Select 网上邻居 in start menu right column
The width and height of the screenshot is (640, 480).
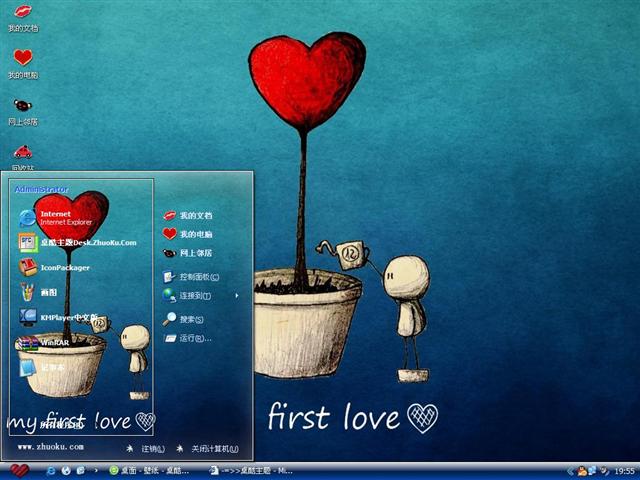pyautogui.click(x=188, y=253)
